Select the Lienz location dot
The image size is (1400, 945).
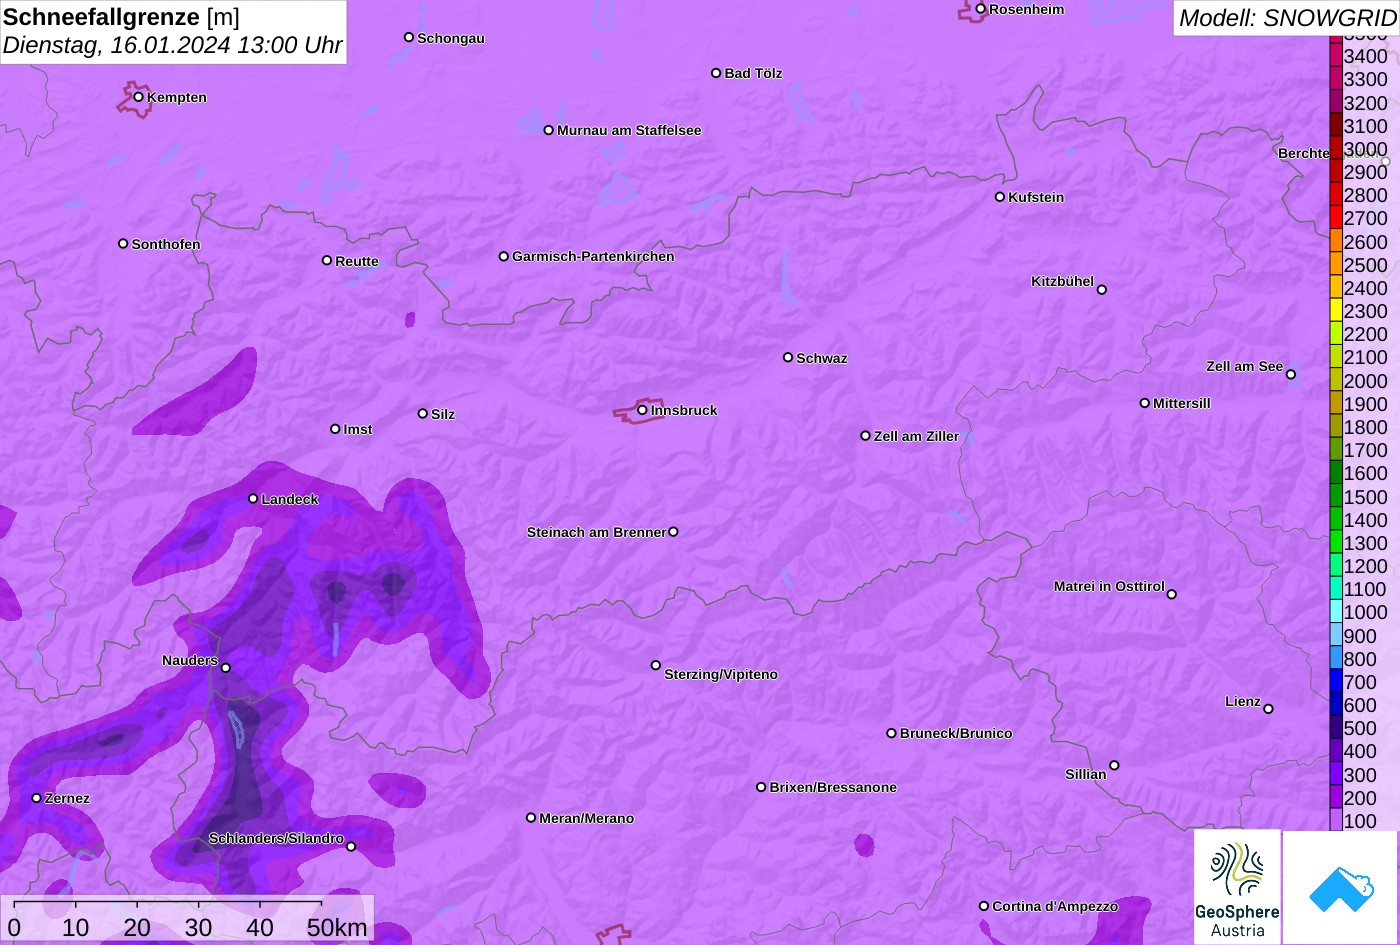point(1268,709)
